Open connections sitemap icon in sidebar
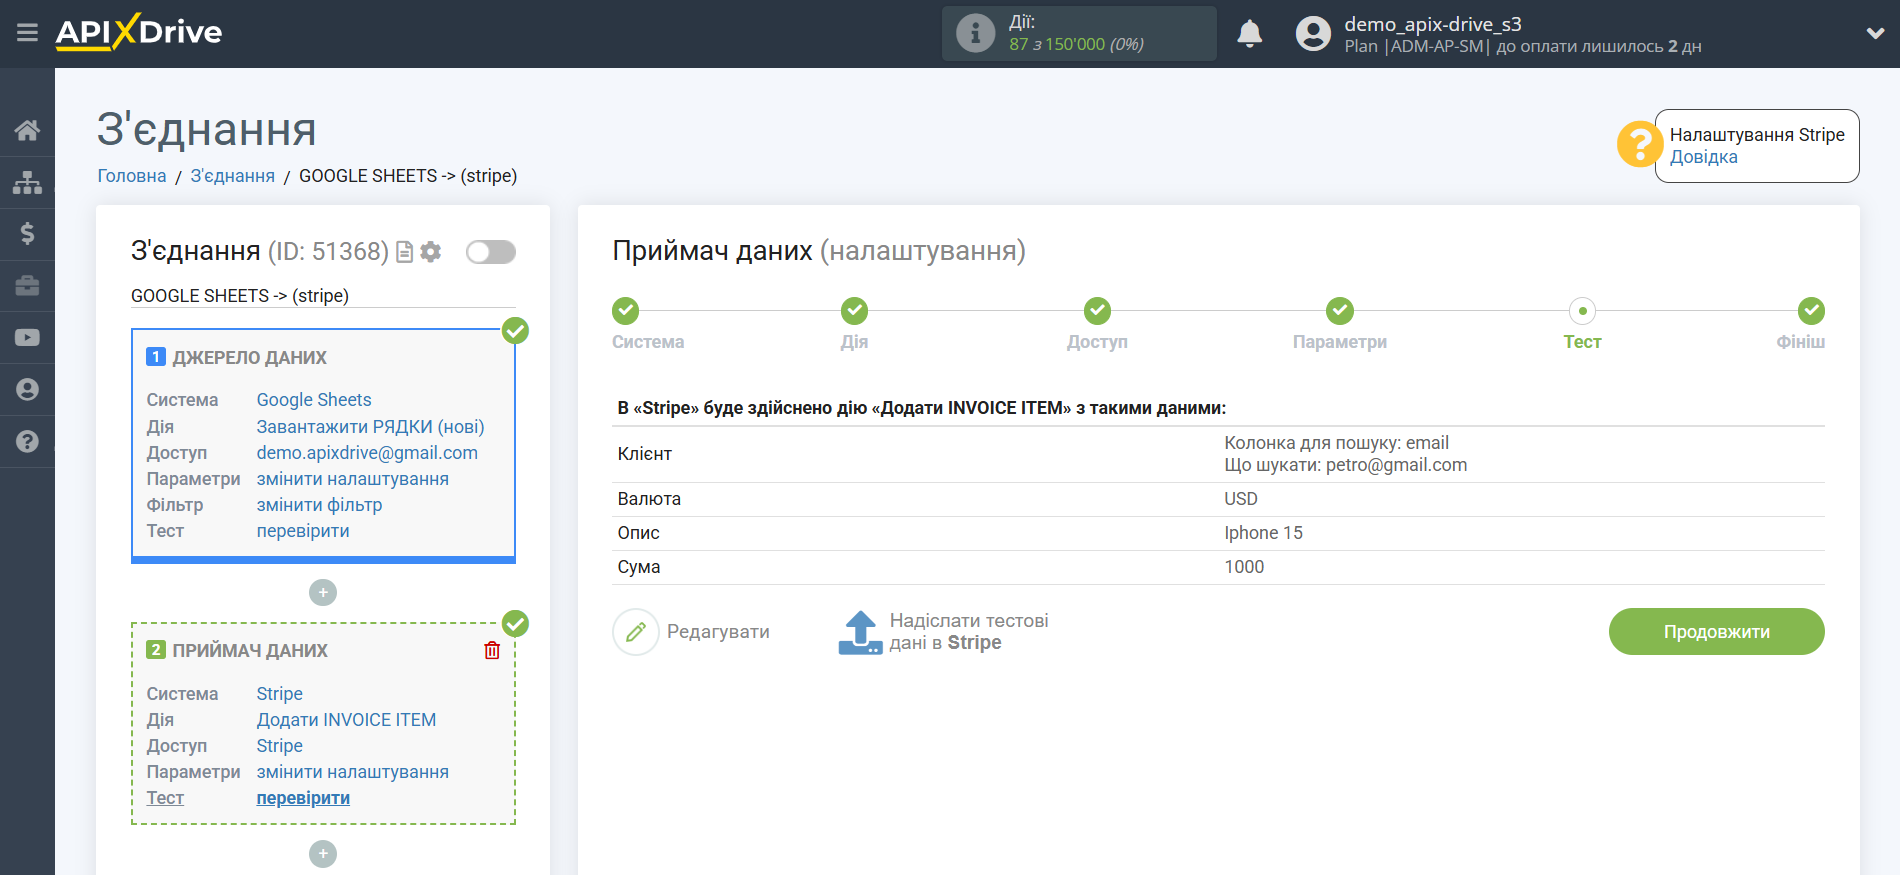The image size is (1900, 875). pyautogui.click(x=27, y=182)
